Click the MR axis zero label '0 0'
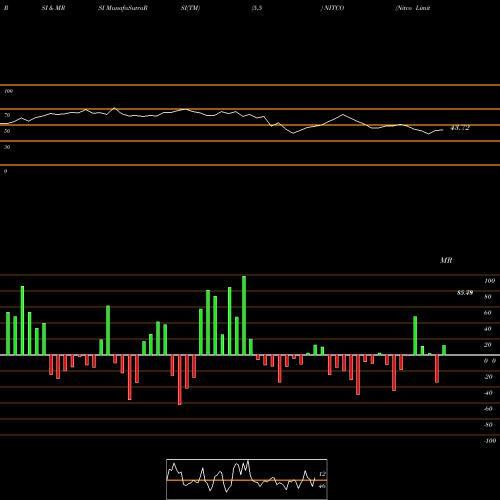 click(x=490, y=361)
